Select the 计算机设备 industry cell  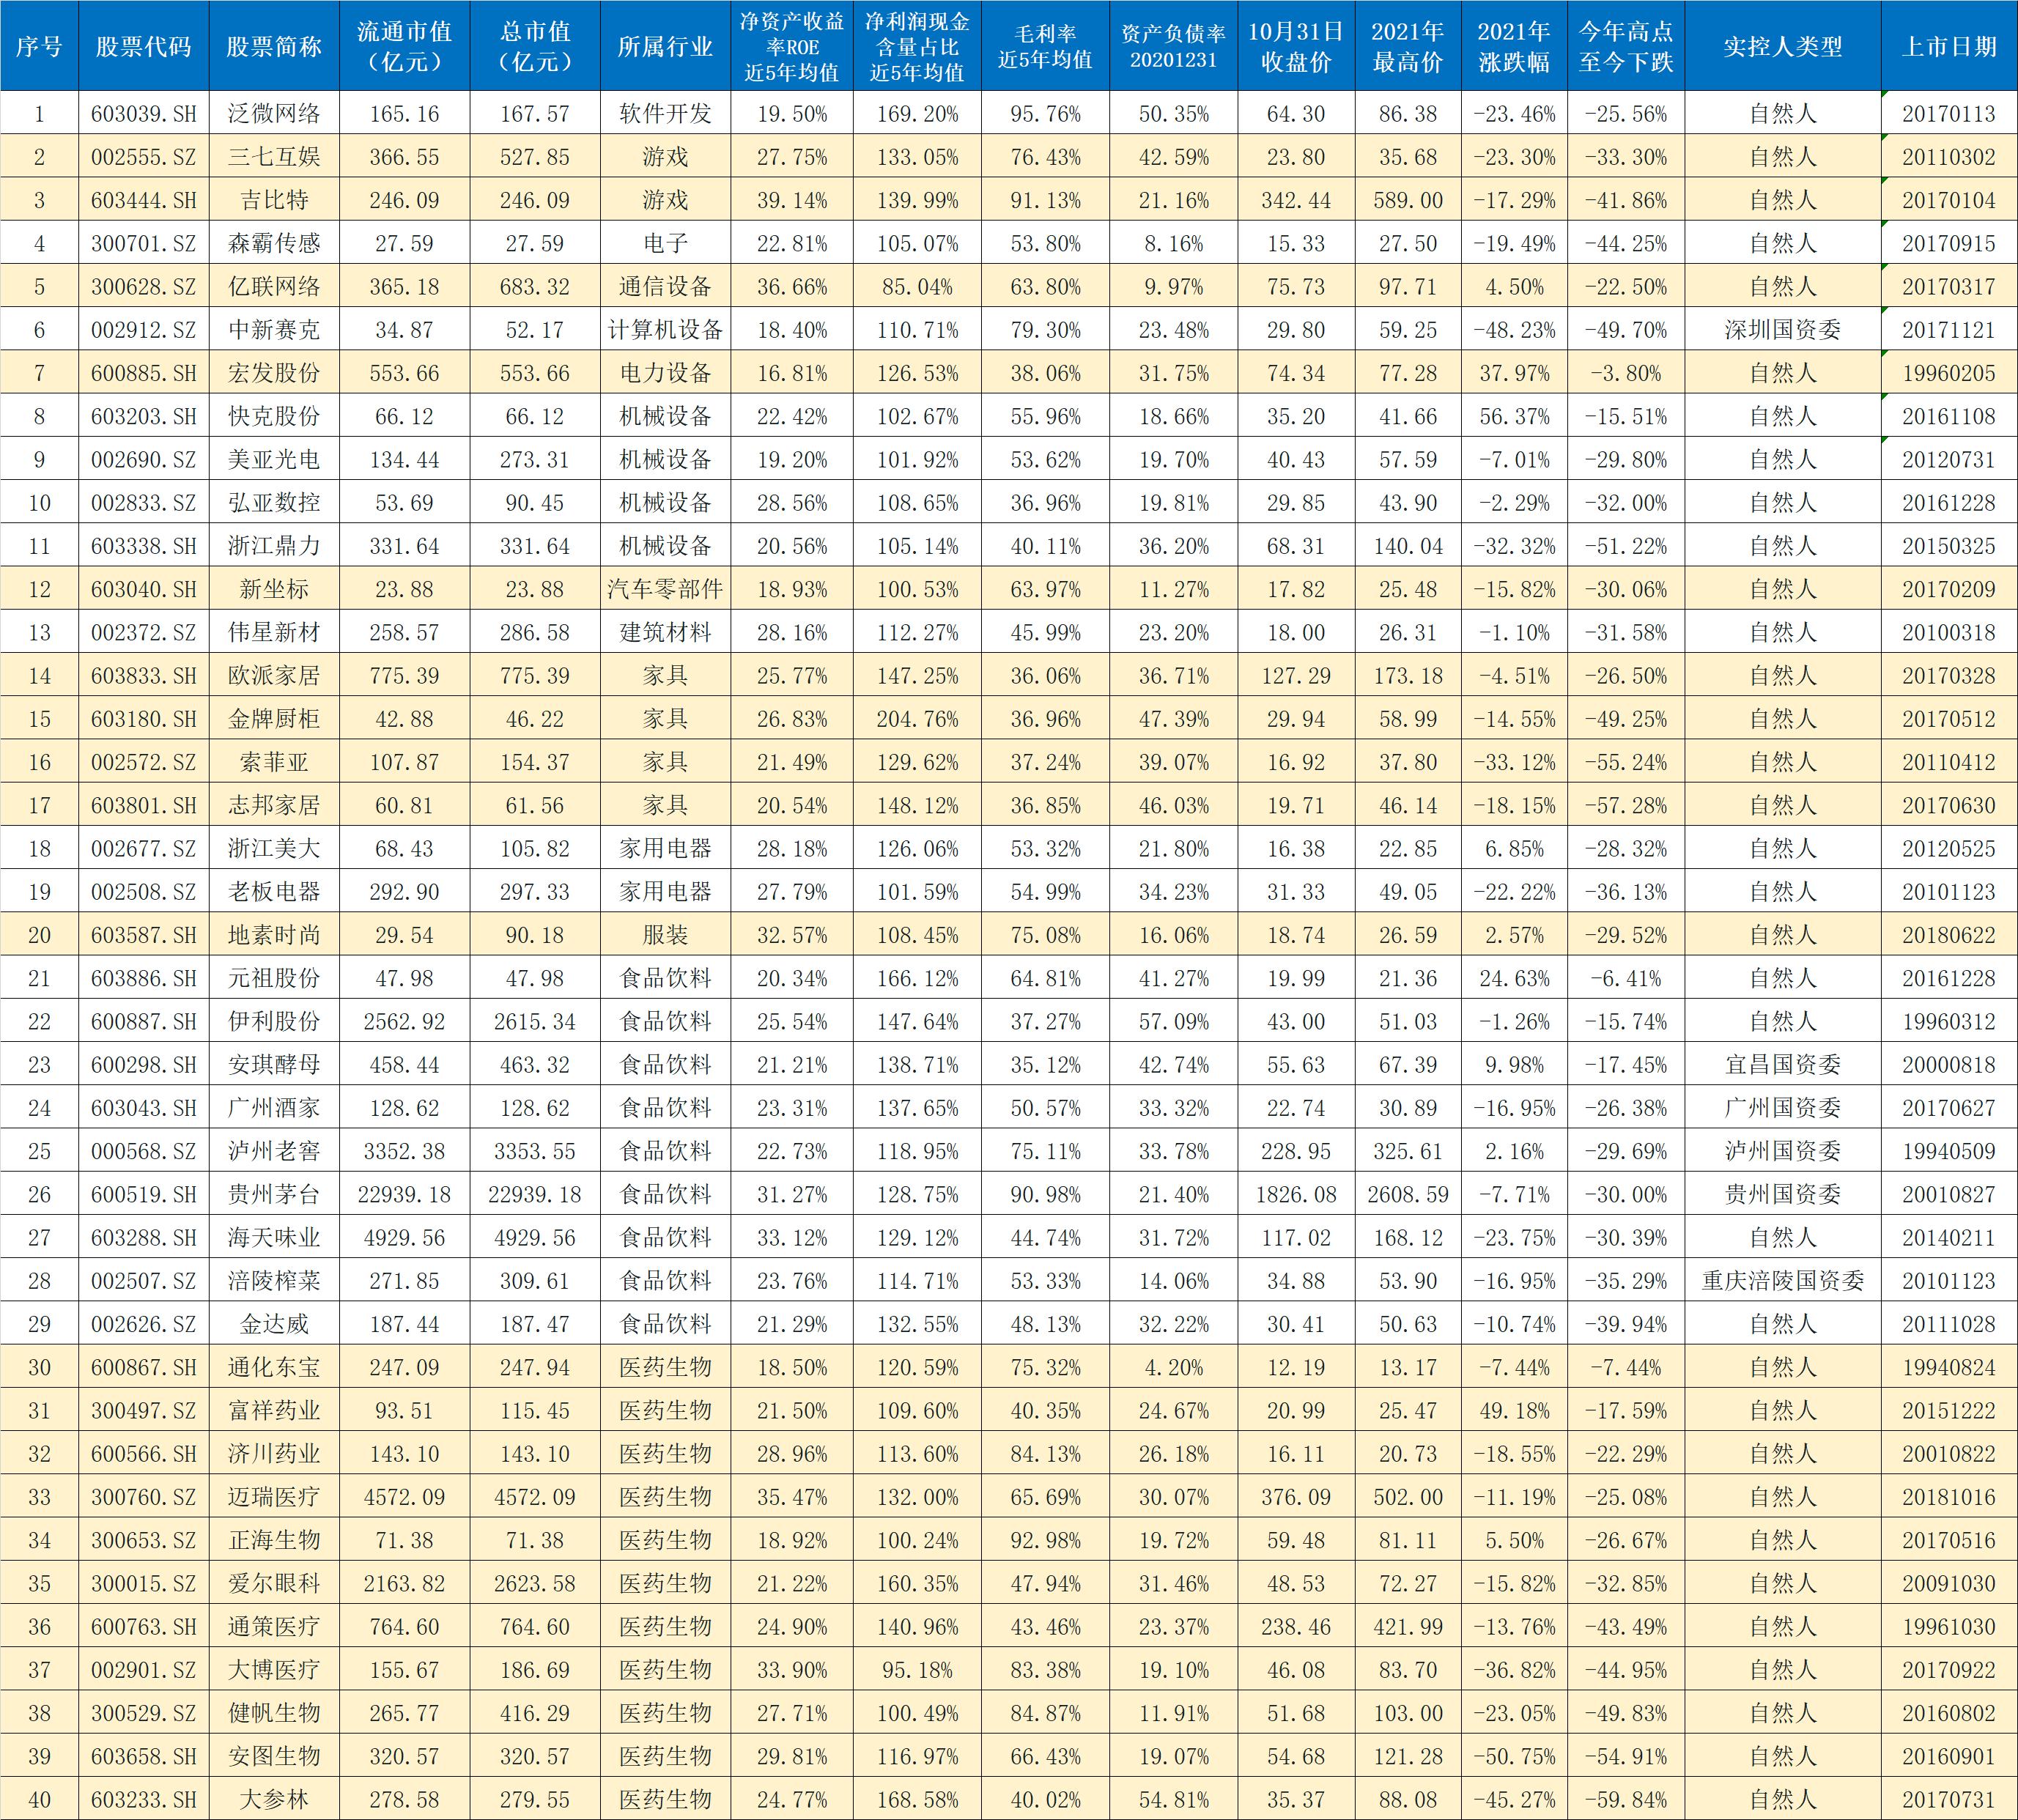point(665,330)
